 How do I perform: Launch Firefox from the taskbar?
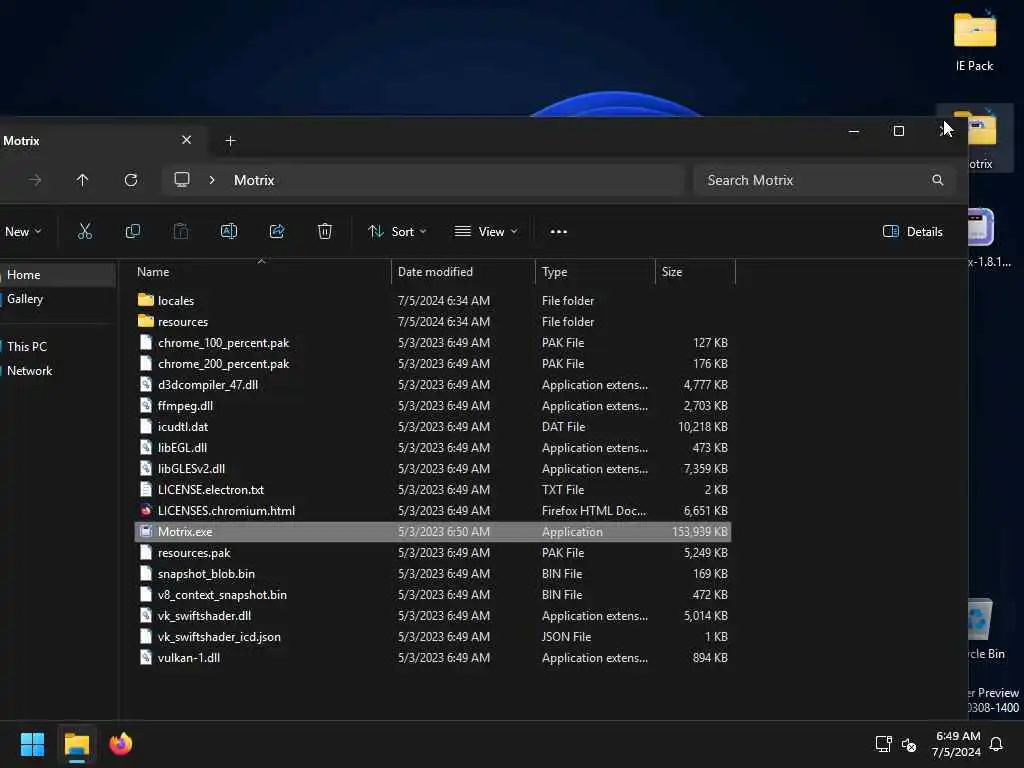(121, 744)
